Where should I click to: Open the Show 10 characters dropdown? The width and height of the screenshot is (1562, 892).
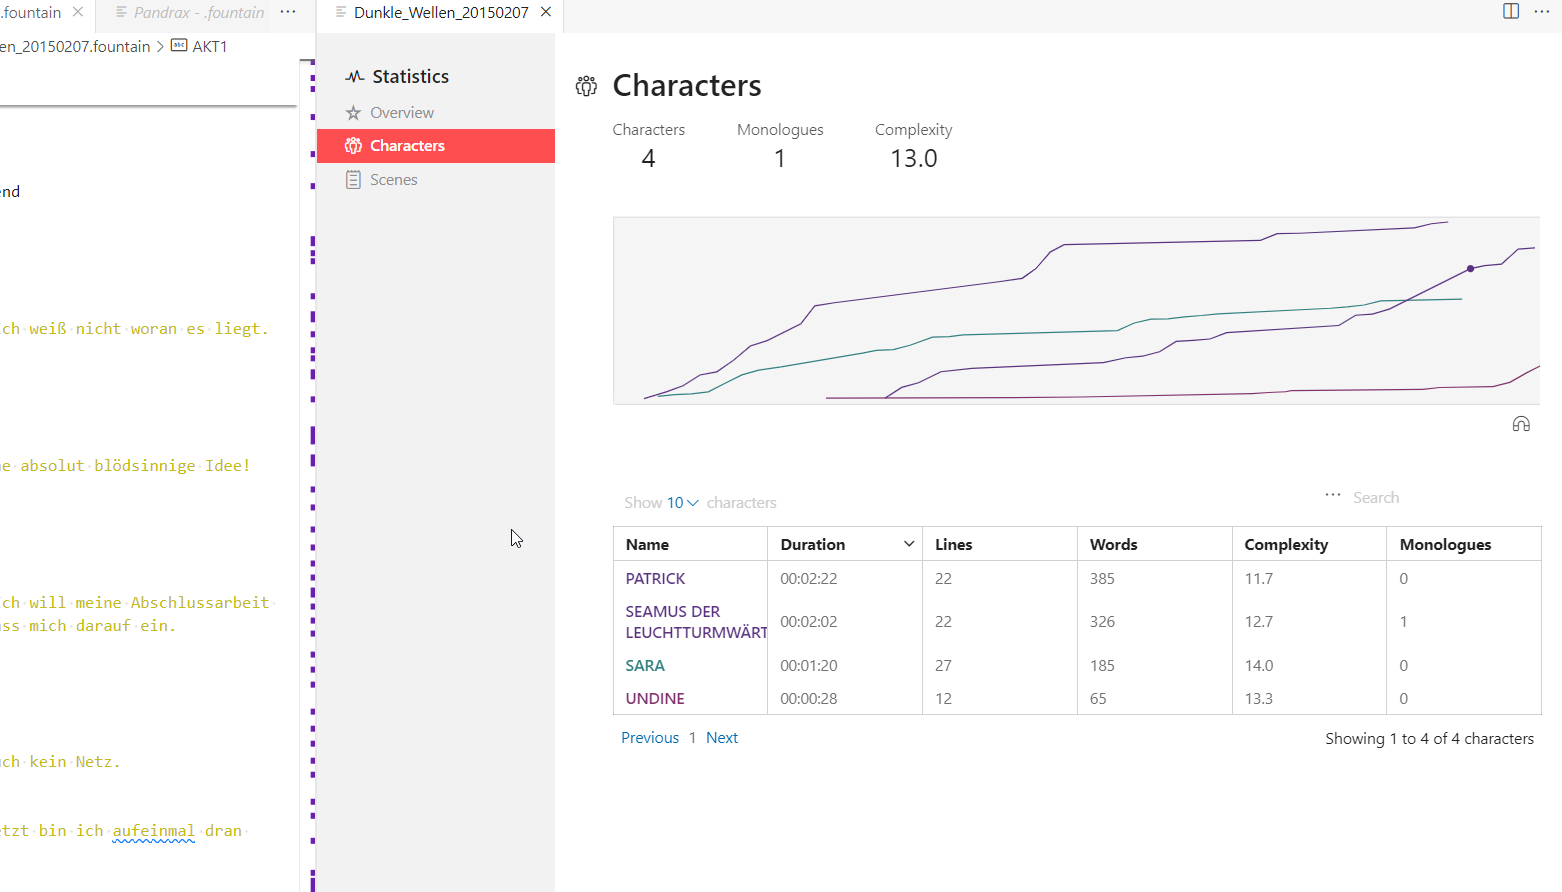(x=683, y=503)
